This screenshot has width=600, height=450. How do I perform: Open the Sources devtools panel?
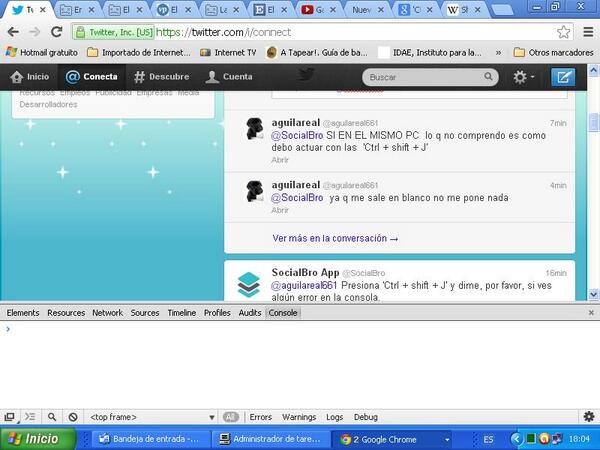click(145, 313)
